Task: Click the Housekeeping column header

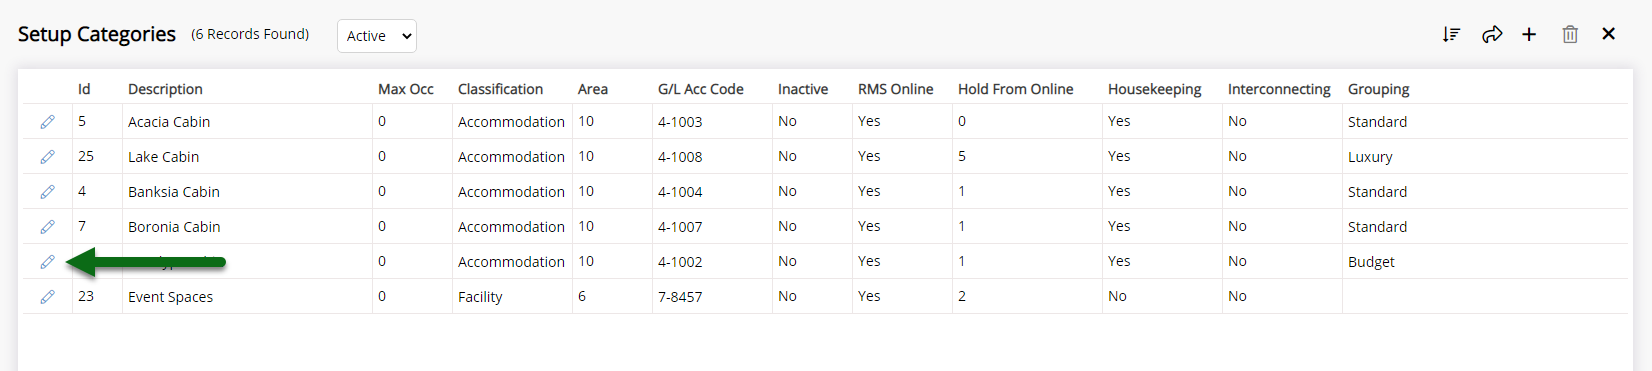Action: coord(1154,89)
